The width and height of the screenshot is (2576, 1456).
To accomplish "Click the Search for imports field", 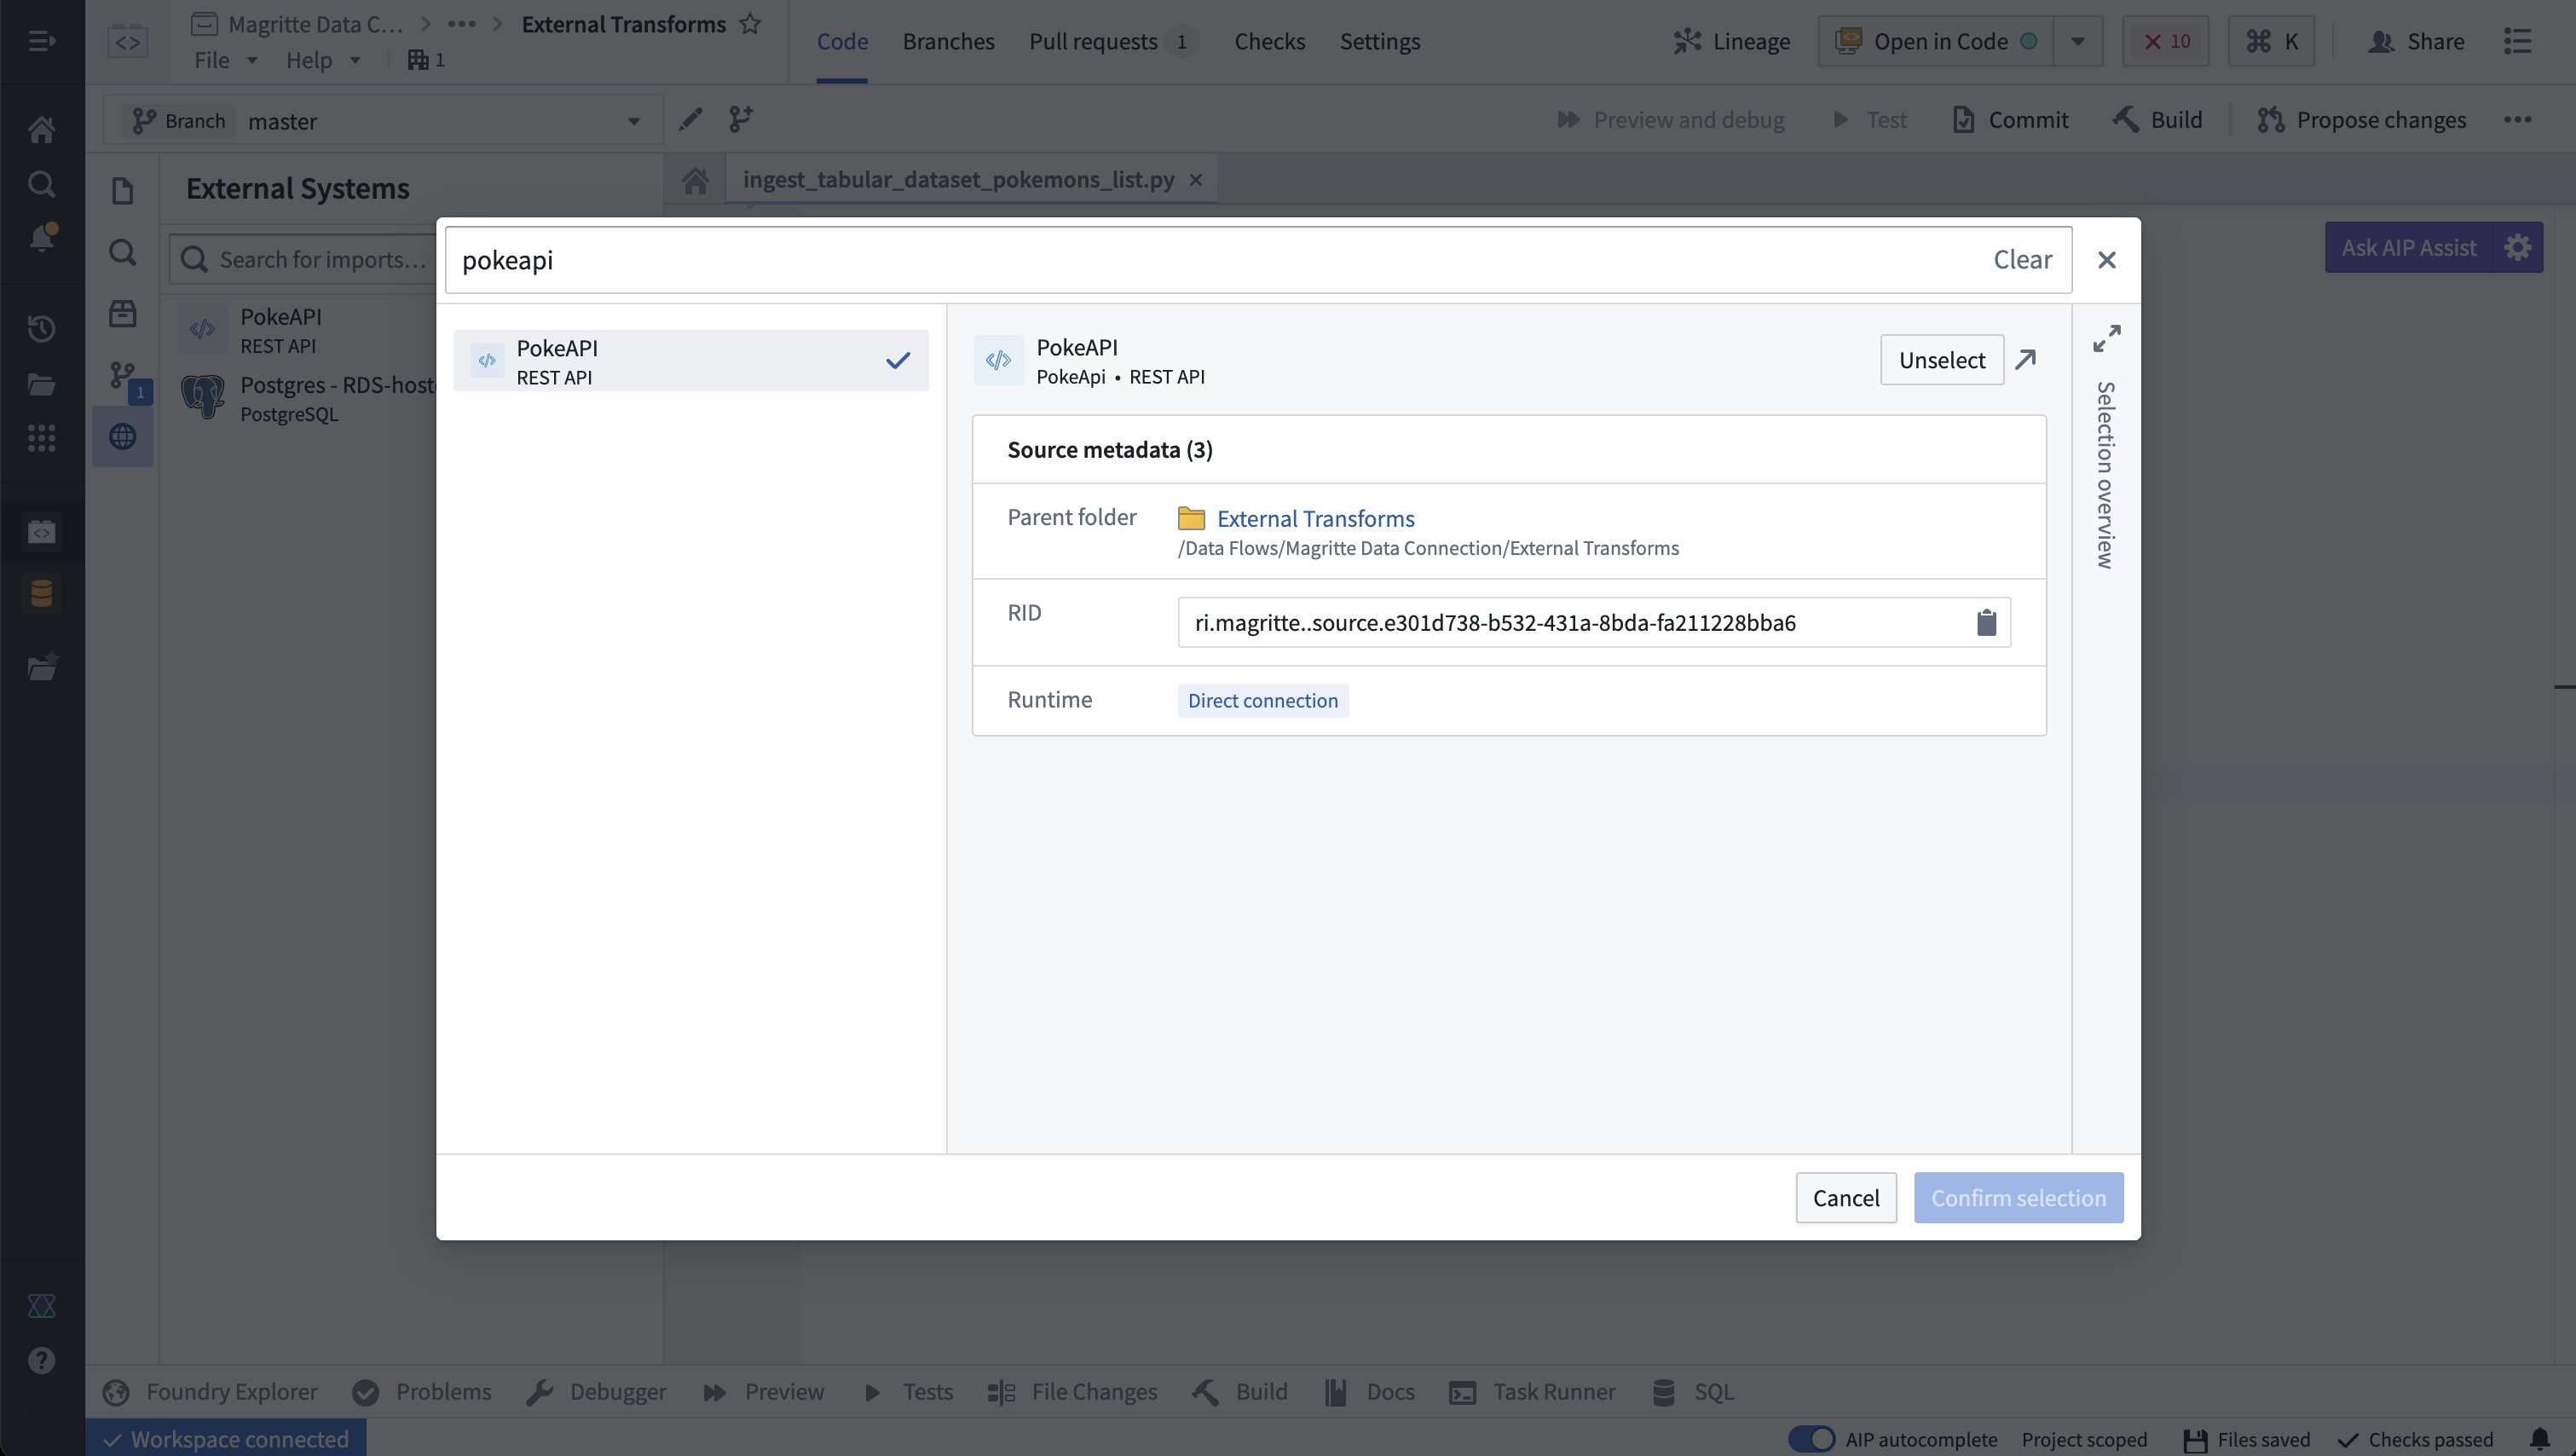I will pos(304,260).
